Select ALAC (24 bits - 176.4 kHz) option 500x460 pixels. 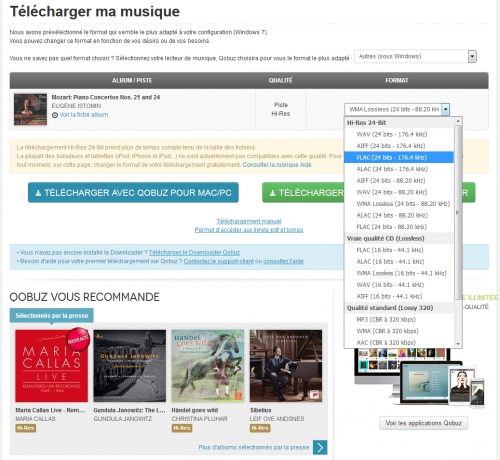click(x=399, y=169)
